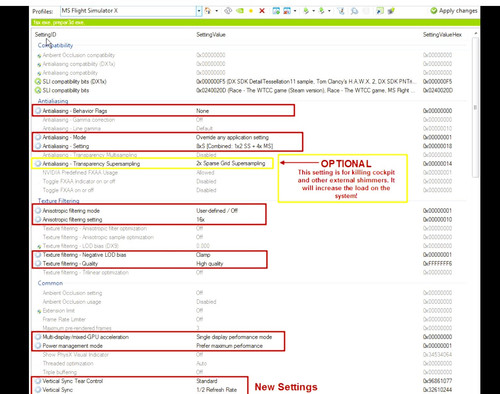Click the Apply changes button
The width and height of the screenshot is (500, 394).
click(x=454, y=11)
